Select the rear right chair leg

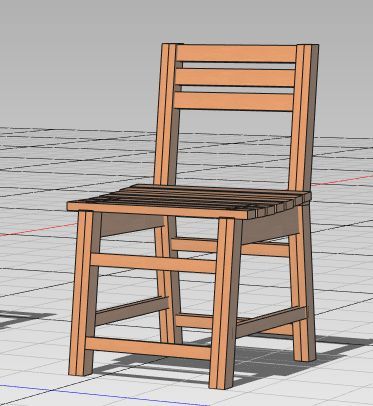[303, 283]
